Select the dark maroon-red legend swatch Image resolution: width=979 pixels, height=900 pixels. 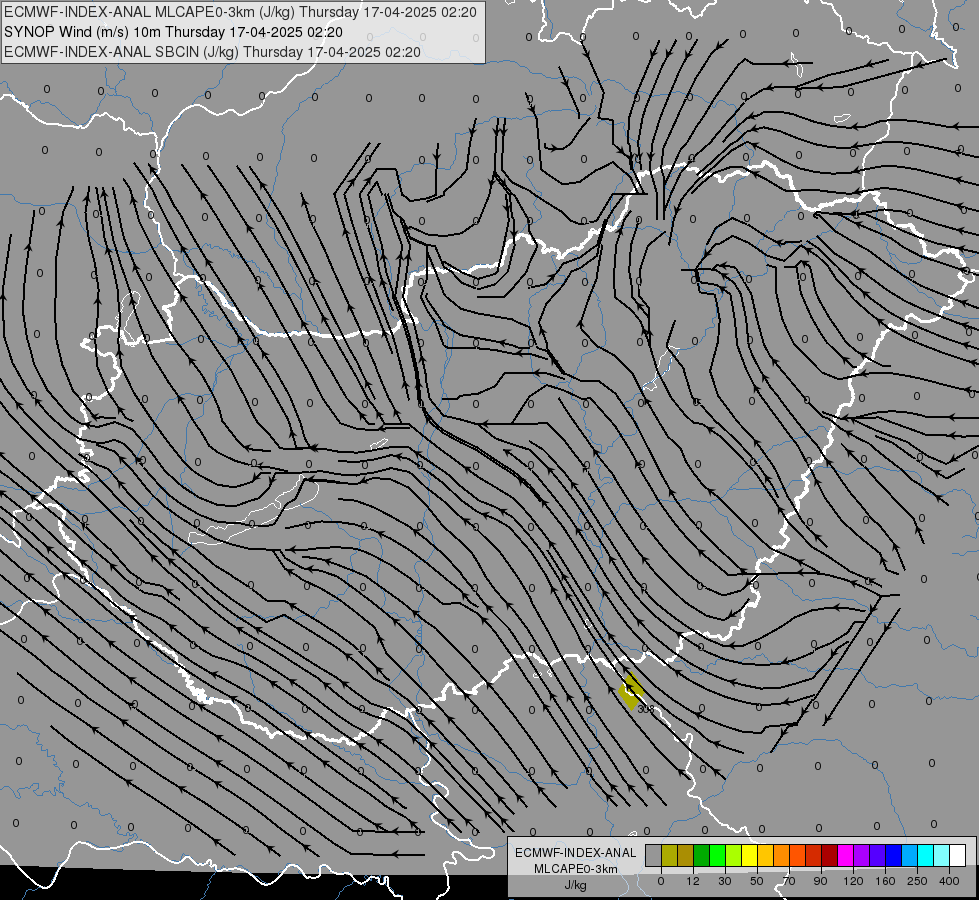[830, 855]
